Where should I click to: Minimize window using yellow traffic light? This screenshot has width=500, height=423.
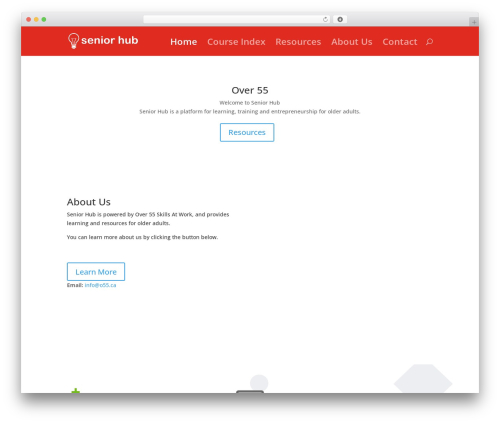[36, 19]
